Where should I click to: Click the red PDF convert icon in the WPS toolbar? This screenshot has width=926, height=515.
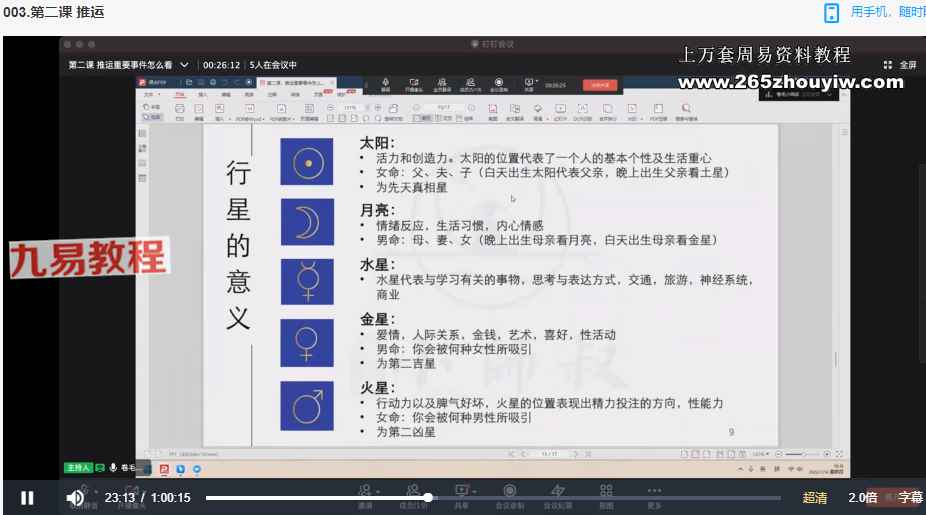tap(493, 109)
